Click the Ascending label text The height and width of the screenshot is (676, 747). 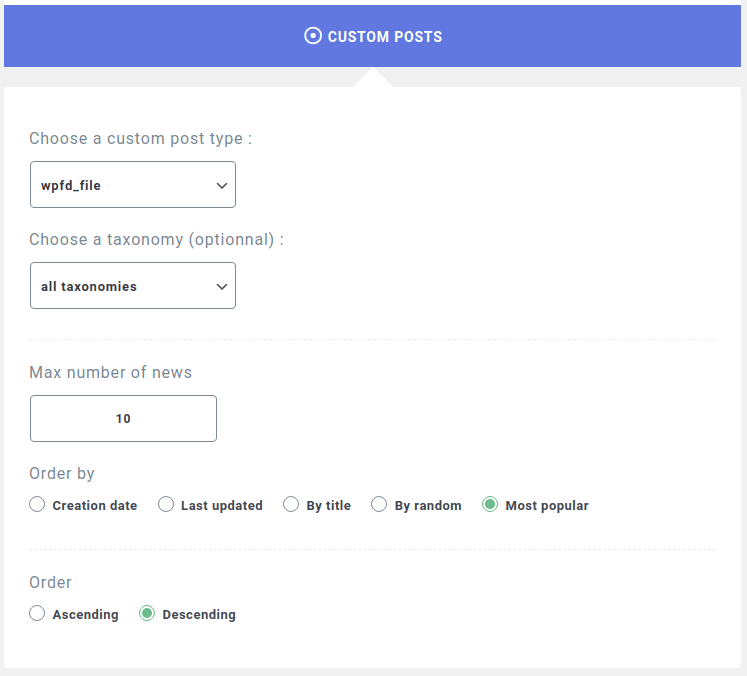tap(85, 615)
